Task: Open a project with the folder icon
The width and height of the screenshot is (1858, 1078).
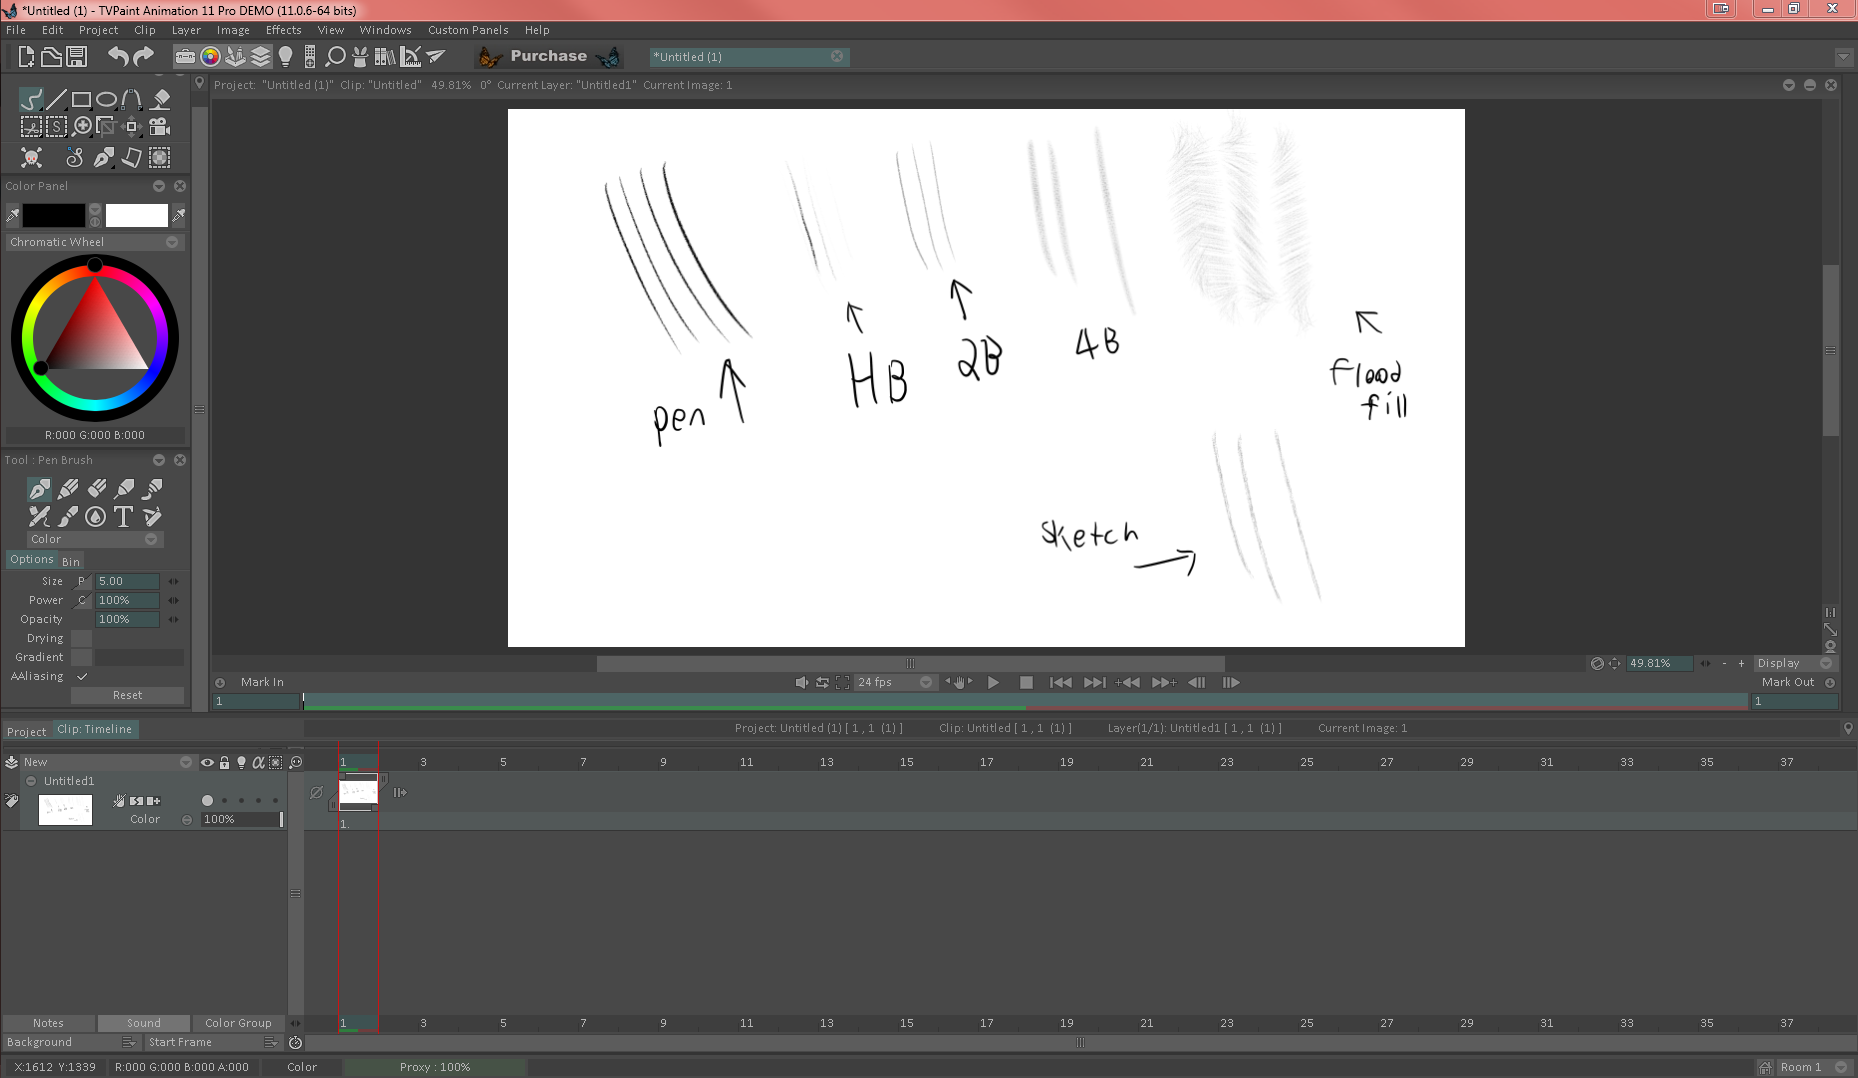Action: (51, 57)
